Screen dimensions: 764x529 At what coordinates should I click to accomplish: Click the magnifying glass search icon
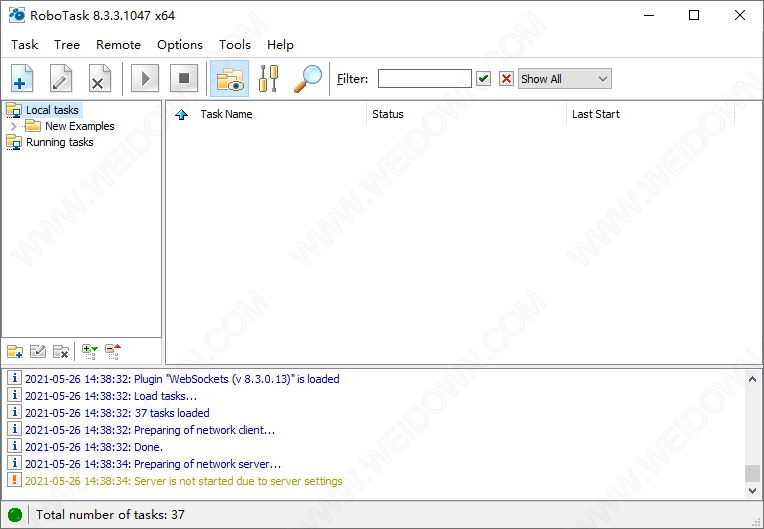point(308,78)
